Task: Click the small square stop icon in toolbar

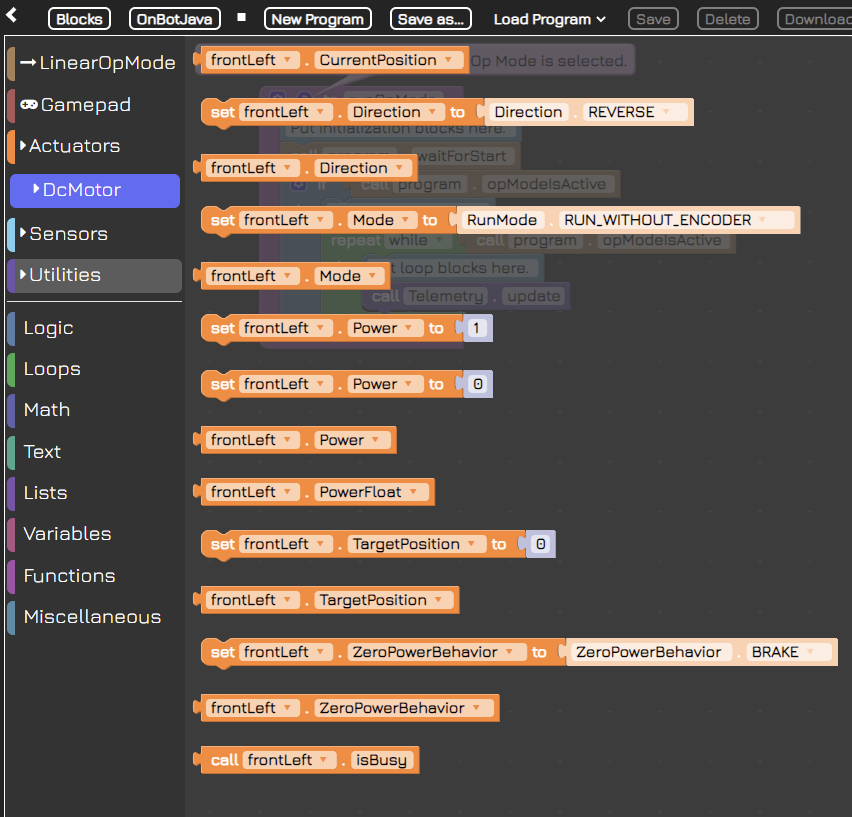Action: [240, 17]
